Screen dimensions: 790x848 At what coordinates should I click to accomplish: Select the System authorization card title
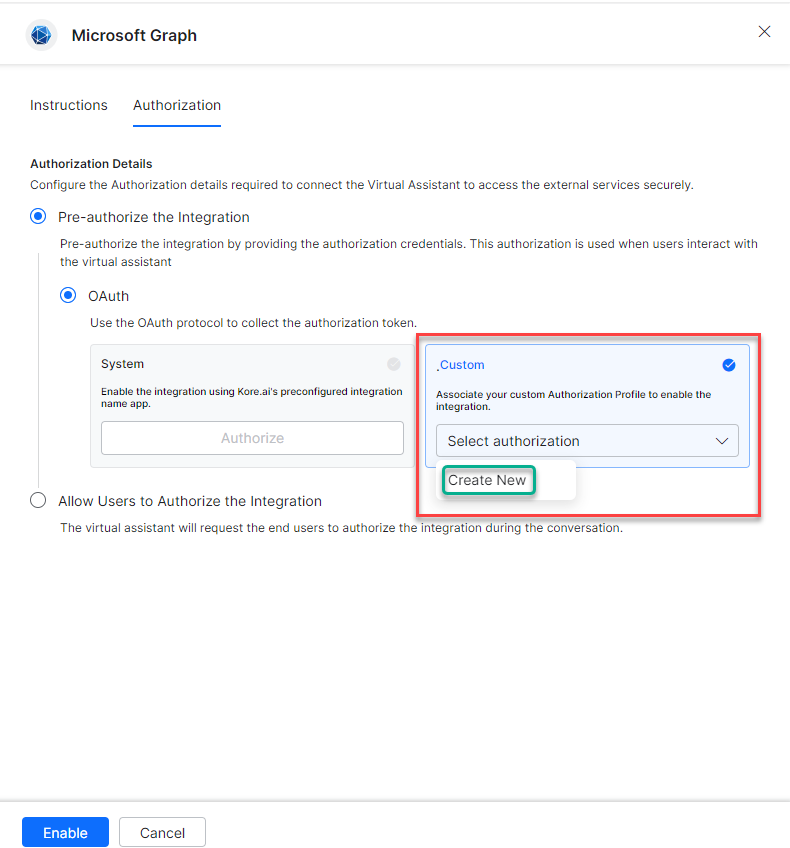122,364
